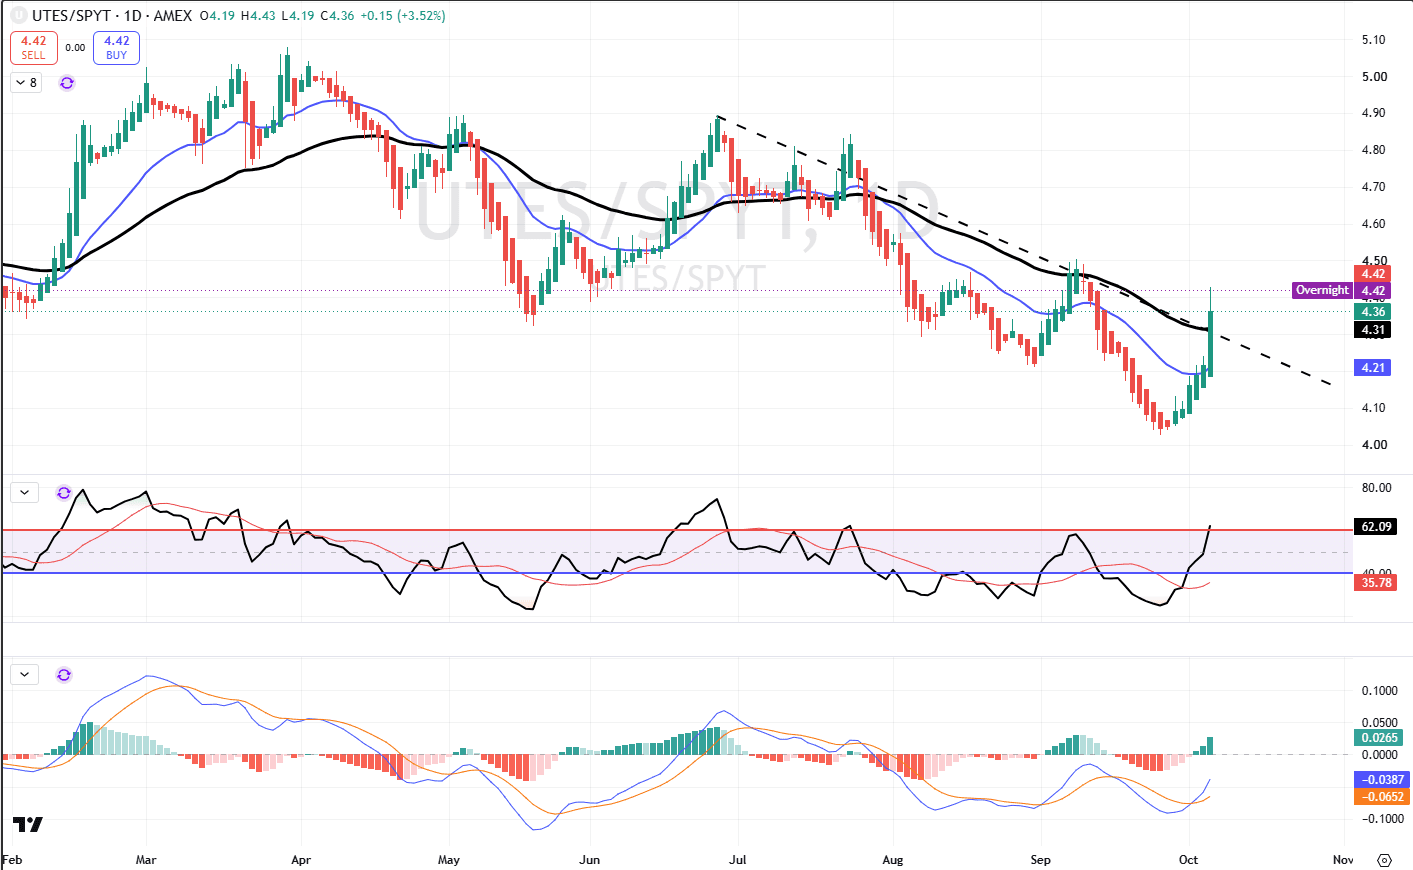
Task: Collapse the MACD pane legend chevron
Action: (24, 675)
